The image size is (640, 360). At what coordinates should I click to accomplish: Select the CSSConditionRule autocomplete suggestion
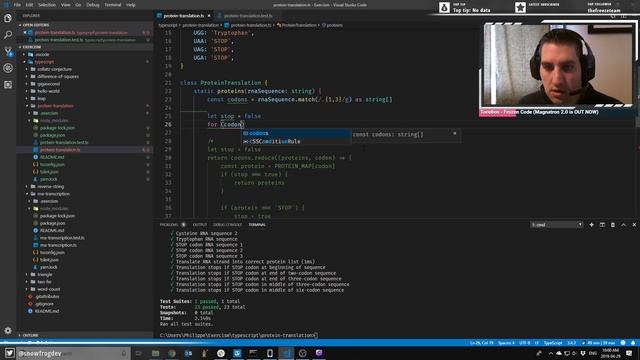pyautogui.click(x=296, y=142)
